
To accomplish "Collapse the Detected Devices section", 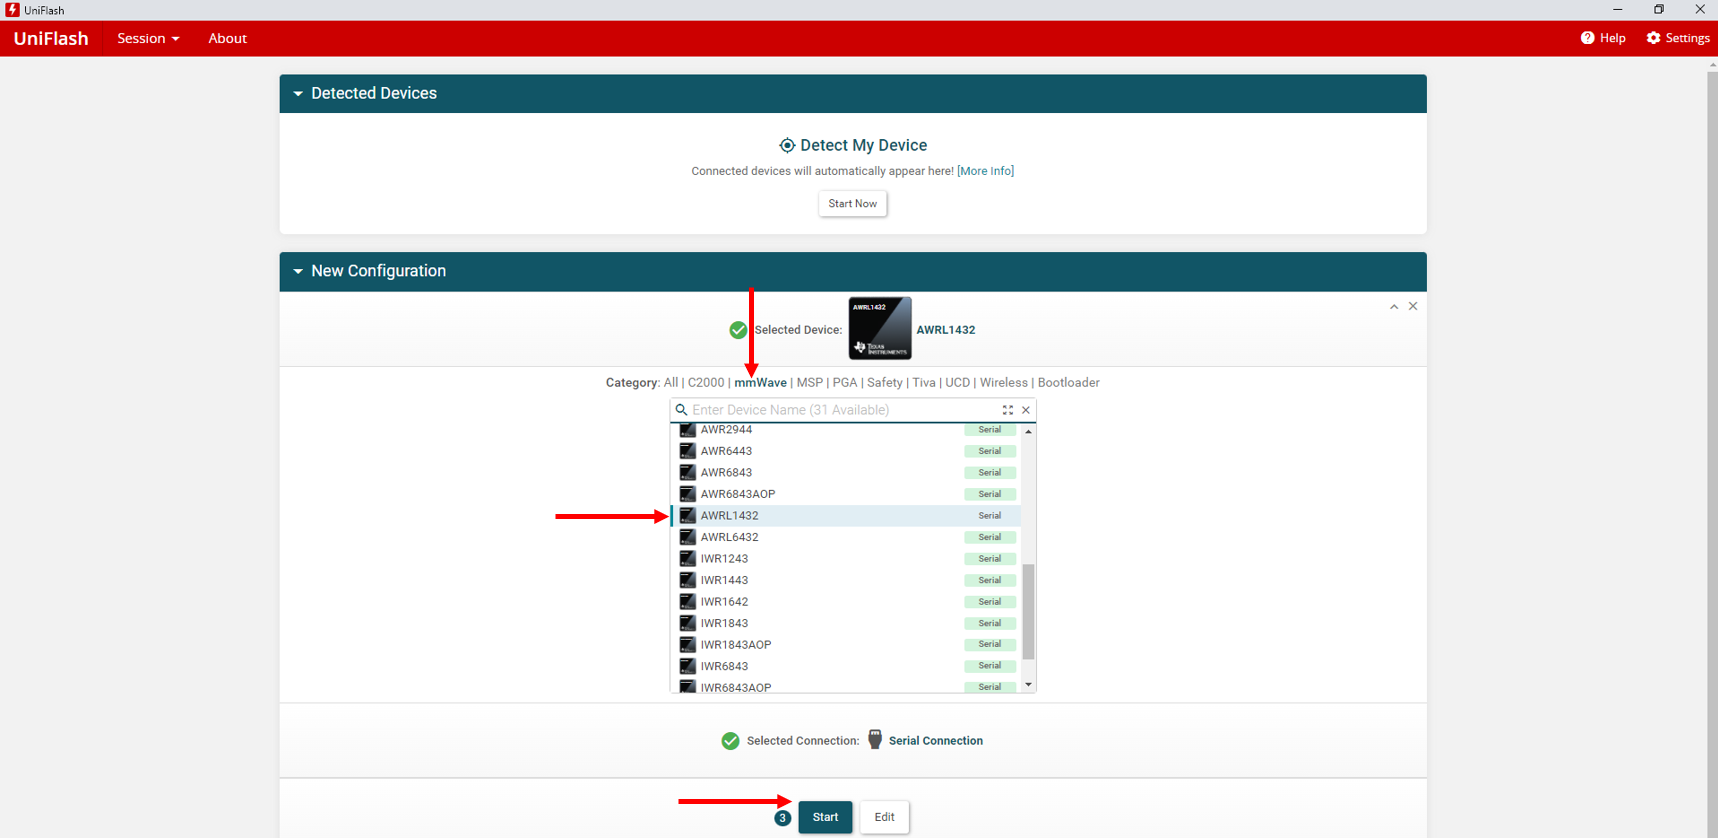I will point(298,93).
